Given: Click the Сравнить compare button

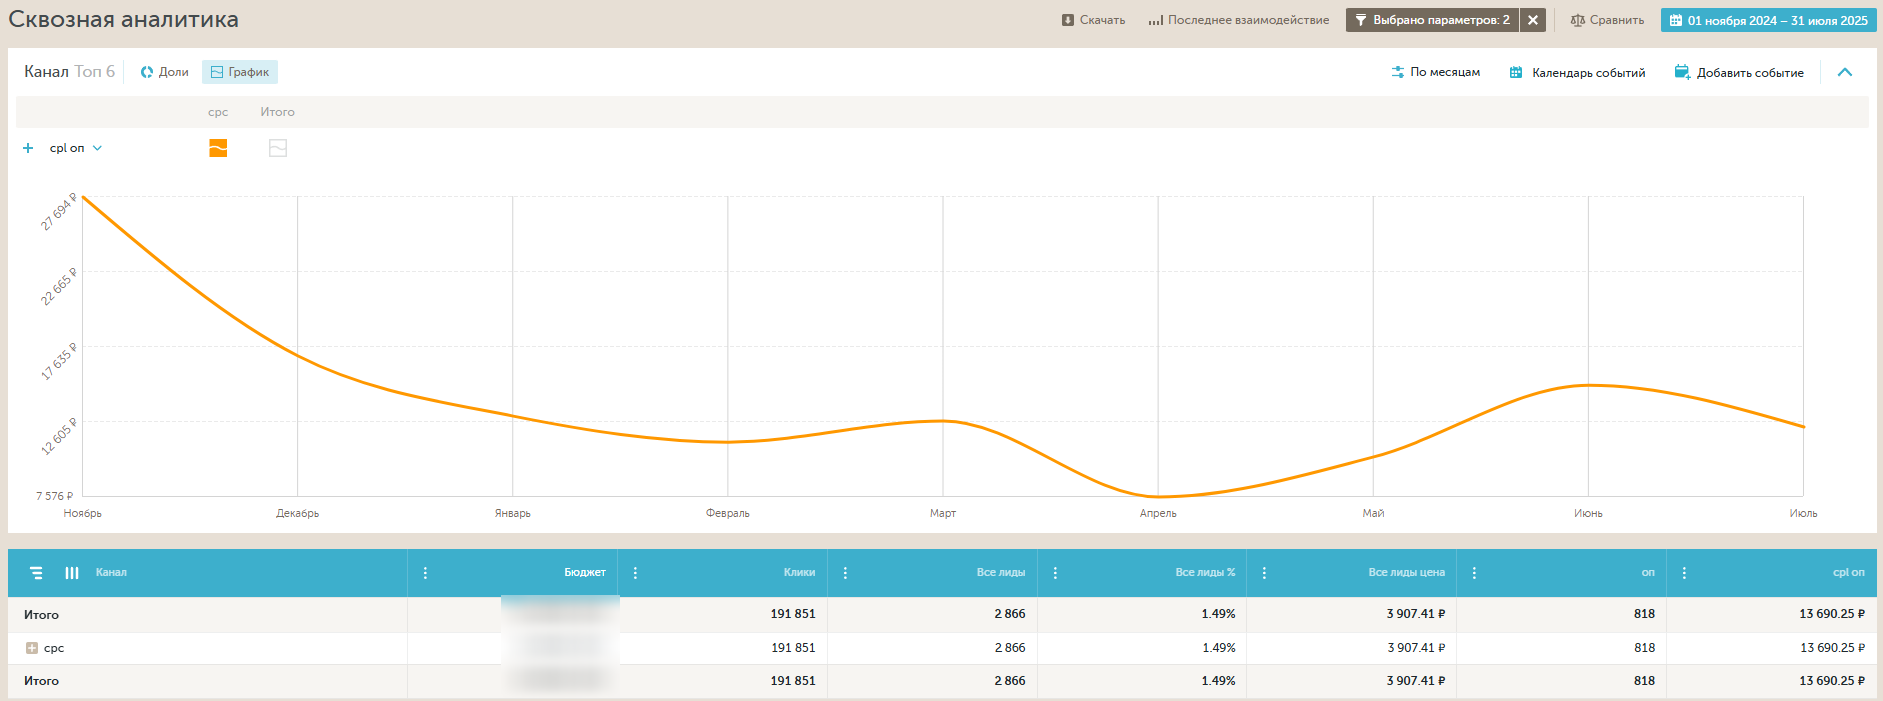Looking at the screenshot, I should pos(1607,20).
